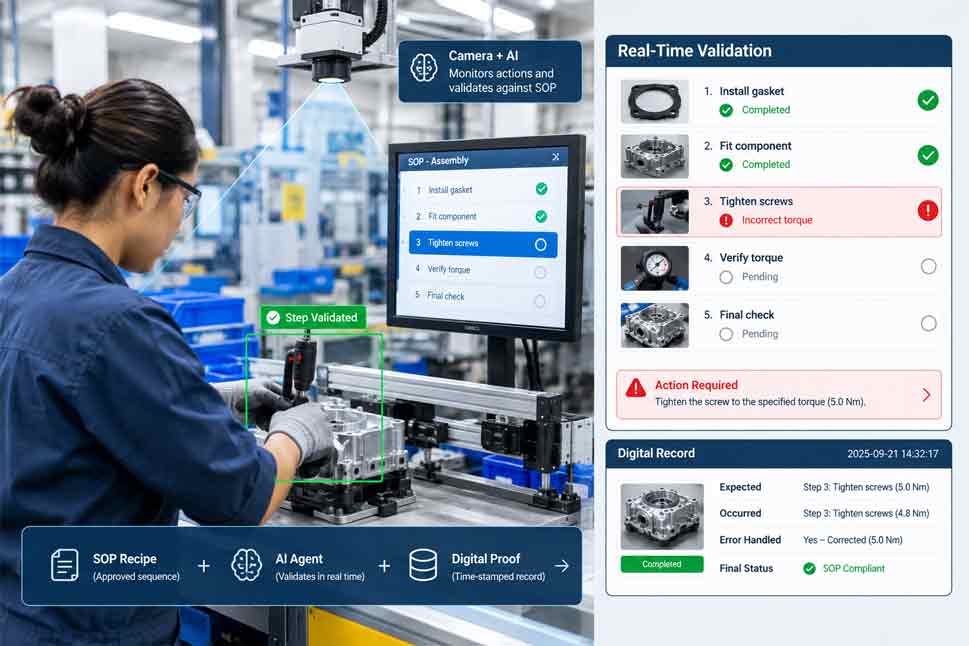The height and width of the screenshot is (646, 969).
Task: Click the Install gasket step title
Action: click(x=751, y=91)
